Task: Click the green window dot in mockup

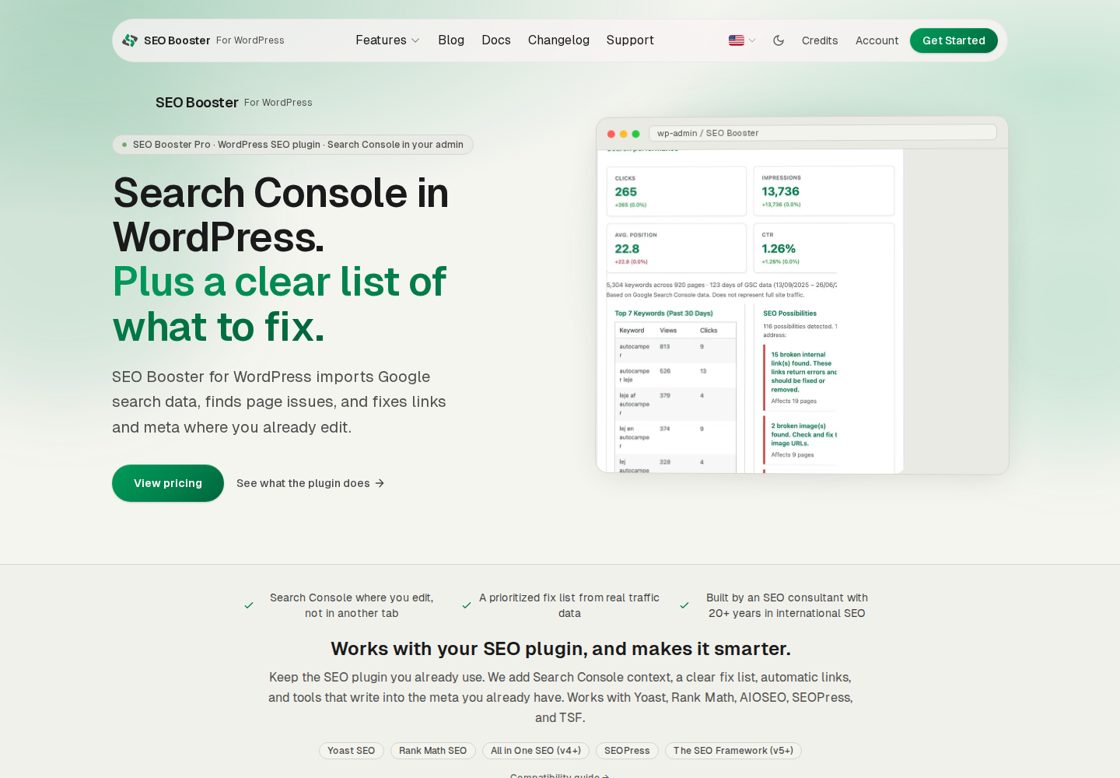Action: point(636,134)
